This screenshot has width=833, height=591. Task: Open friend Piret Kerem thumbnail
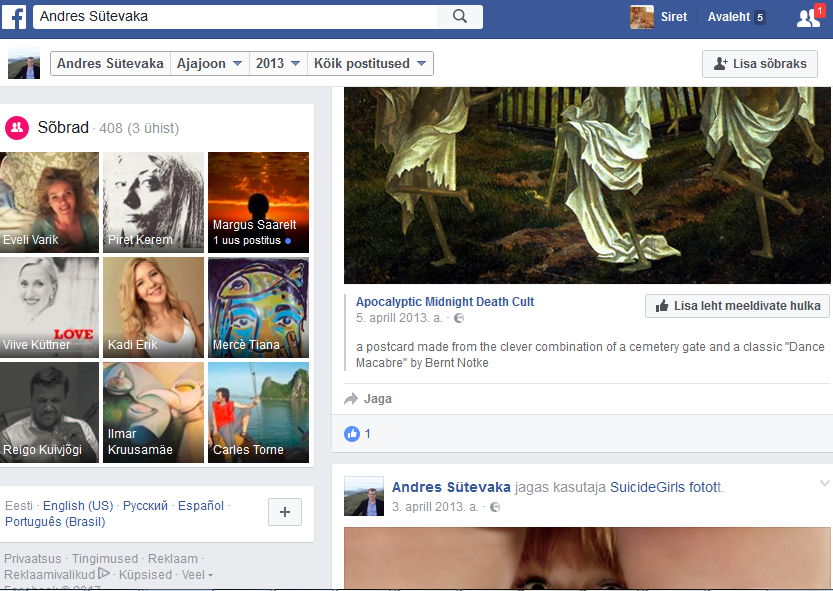pyautogui.click(x=153, y=202)
